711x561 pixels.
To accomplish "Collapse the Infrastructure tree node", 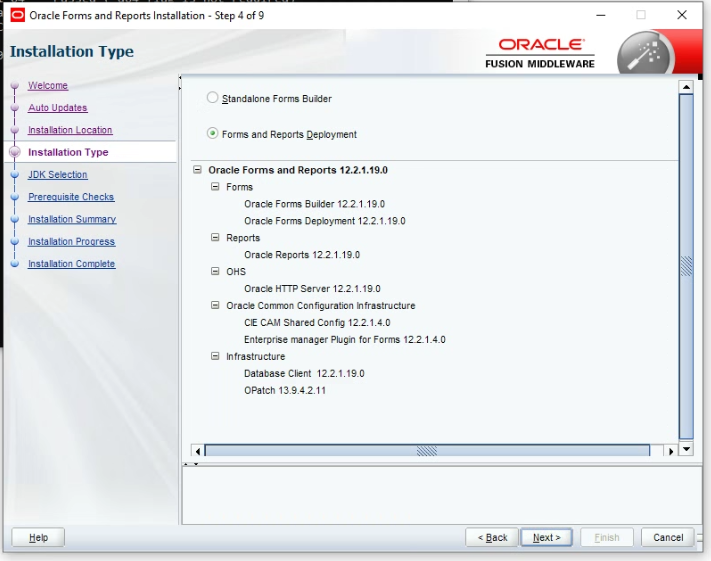I will (x=215, y=356).
